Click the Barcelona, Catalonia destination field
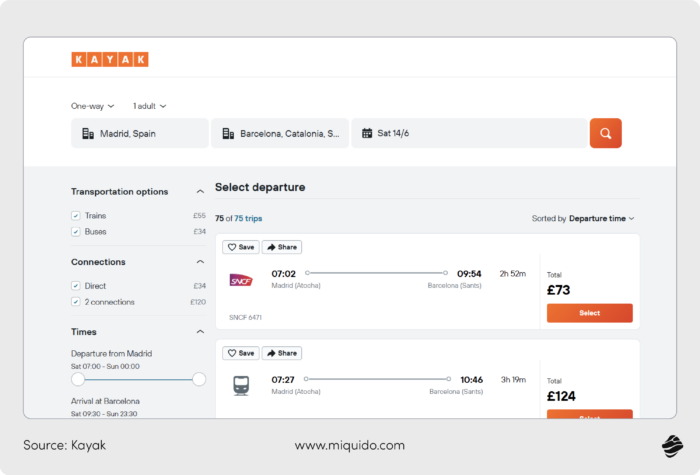Image resolution: width=700 pixels, height=475 pixels. (280, 133)
